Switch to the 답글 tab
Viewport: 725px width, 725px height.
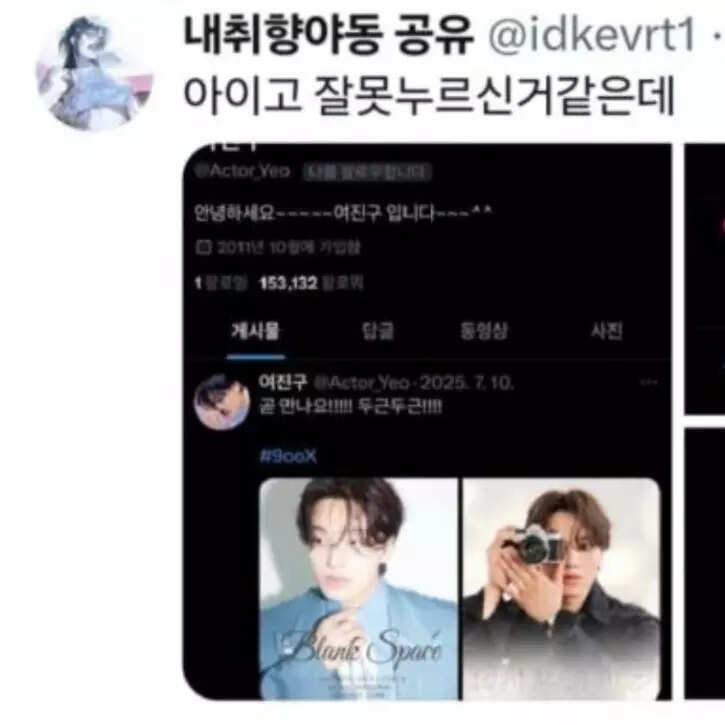click(377, 331)
